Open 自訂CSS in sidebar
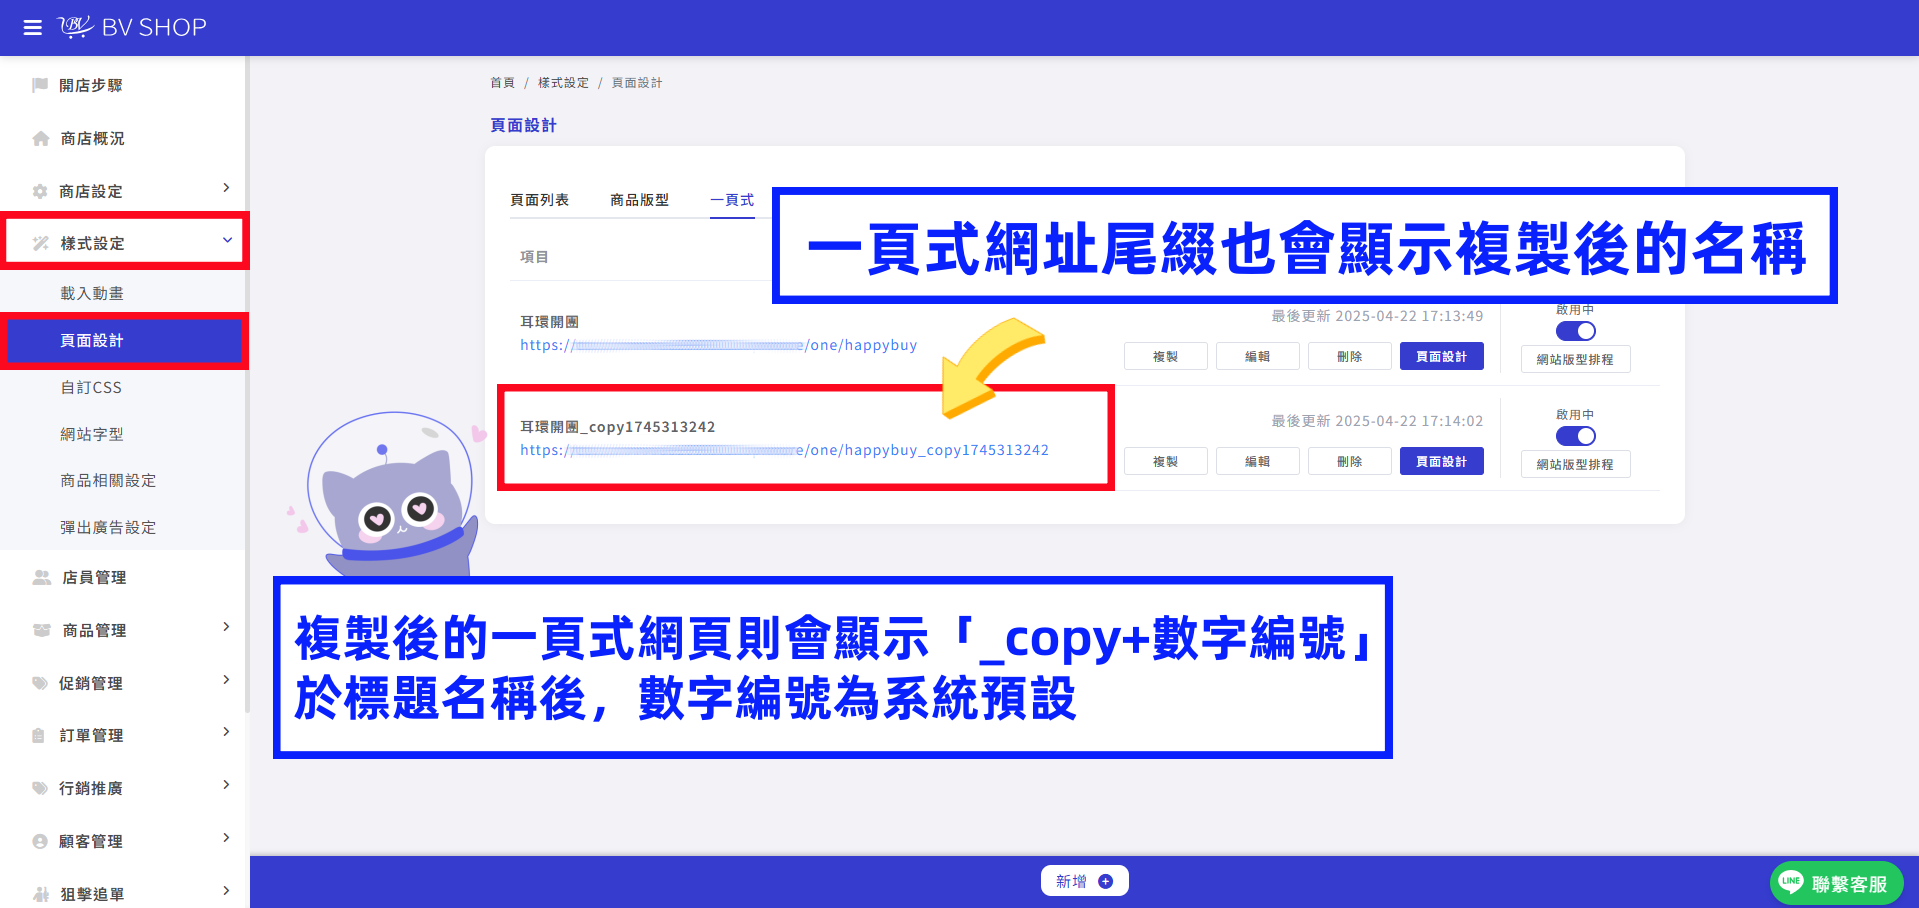This screenshot has width=1919, height=908. 91,387
